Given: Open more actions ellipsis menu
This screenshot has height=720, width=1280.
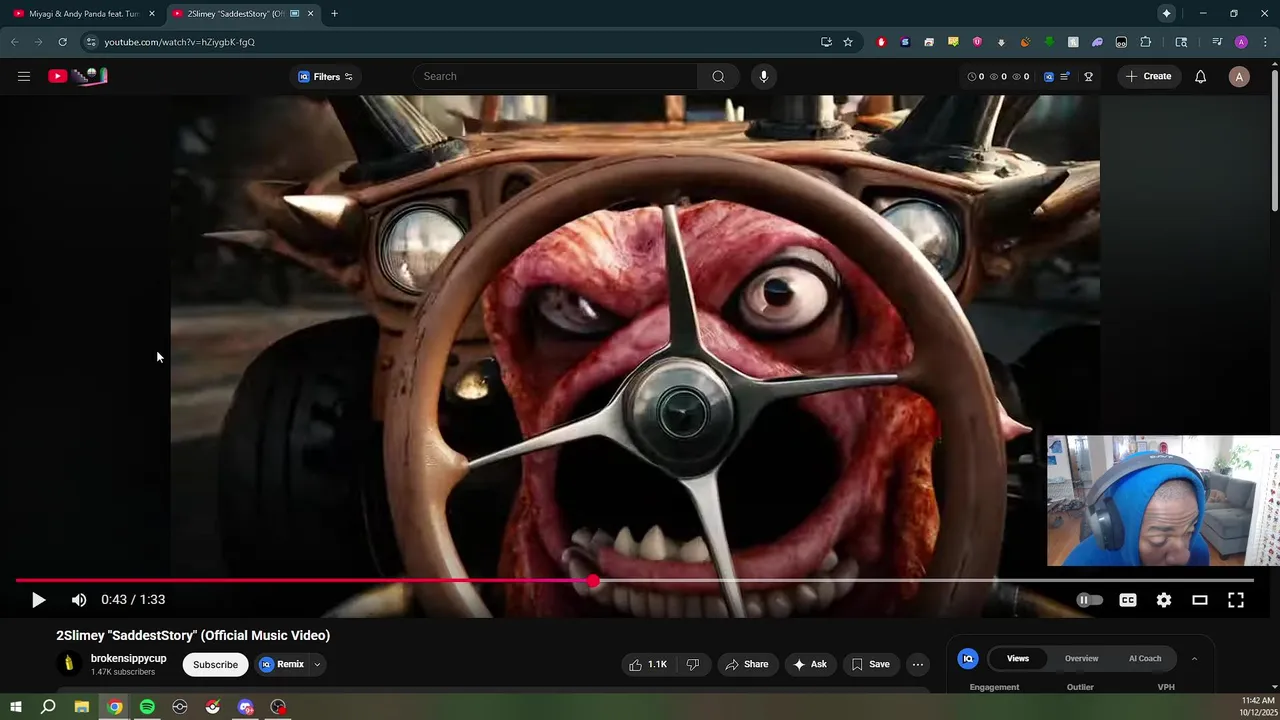Looking at the screenshot, I should (x=918, y=664).
